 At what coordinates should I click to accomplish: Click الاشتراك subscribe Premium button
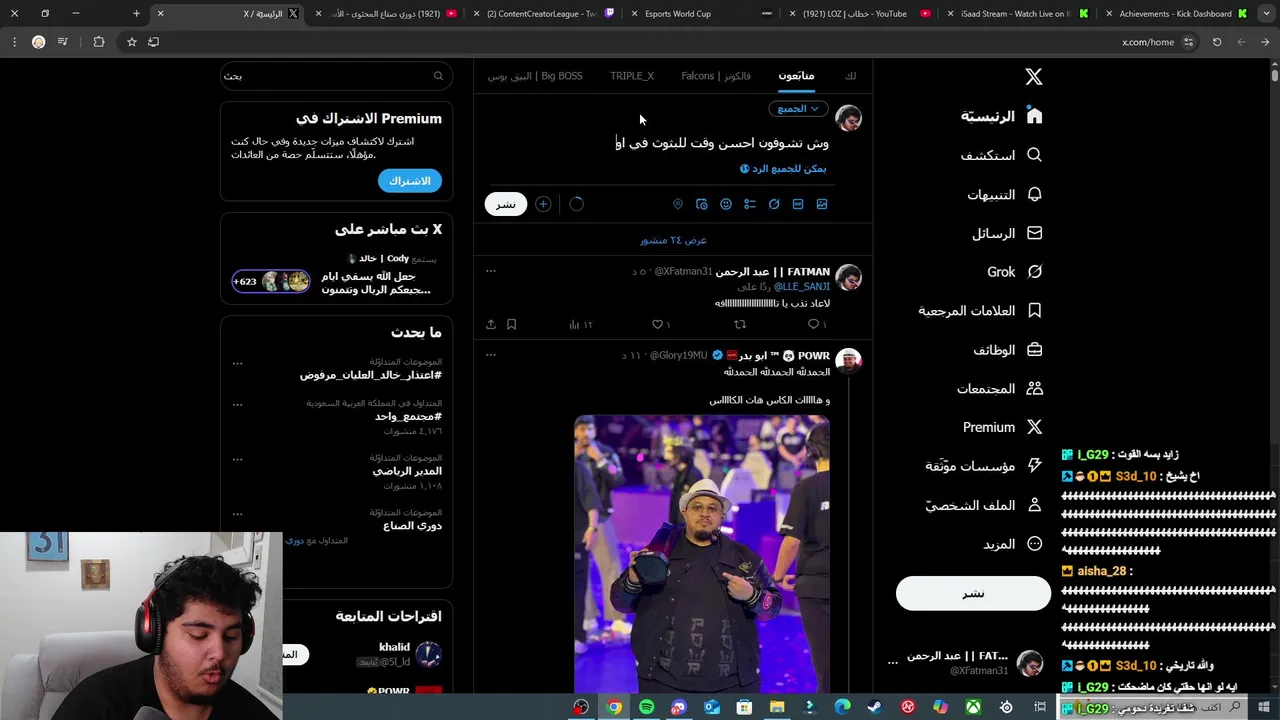(410, 181)
